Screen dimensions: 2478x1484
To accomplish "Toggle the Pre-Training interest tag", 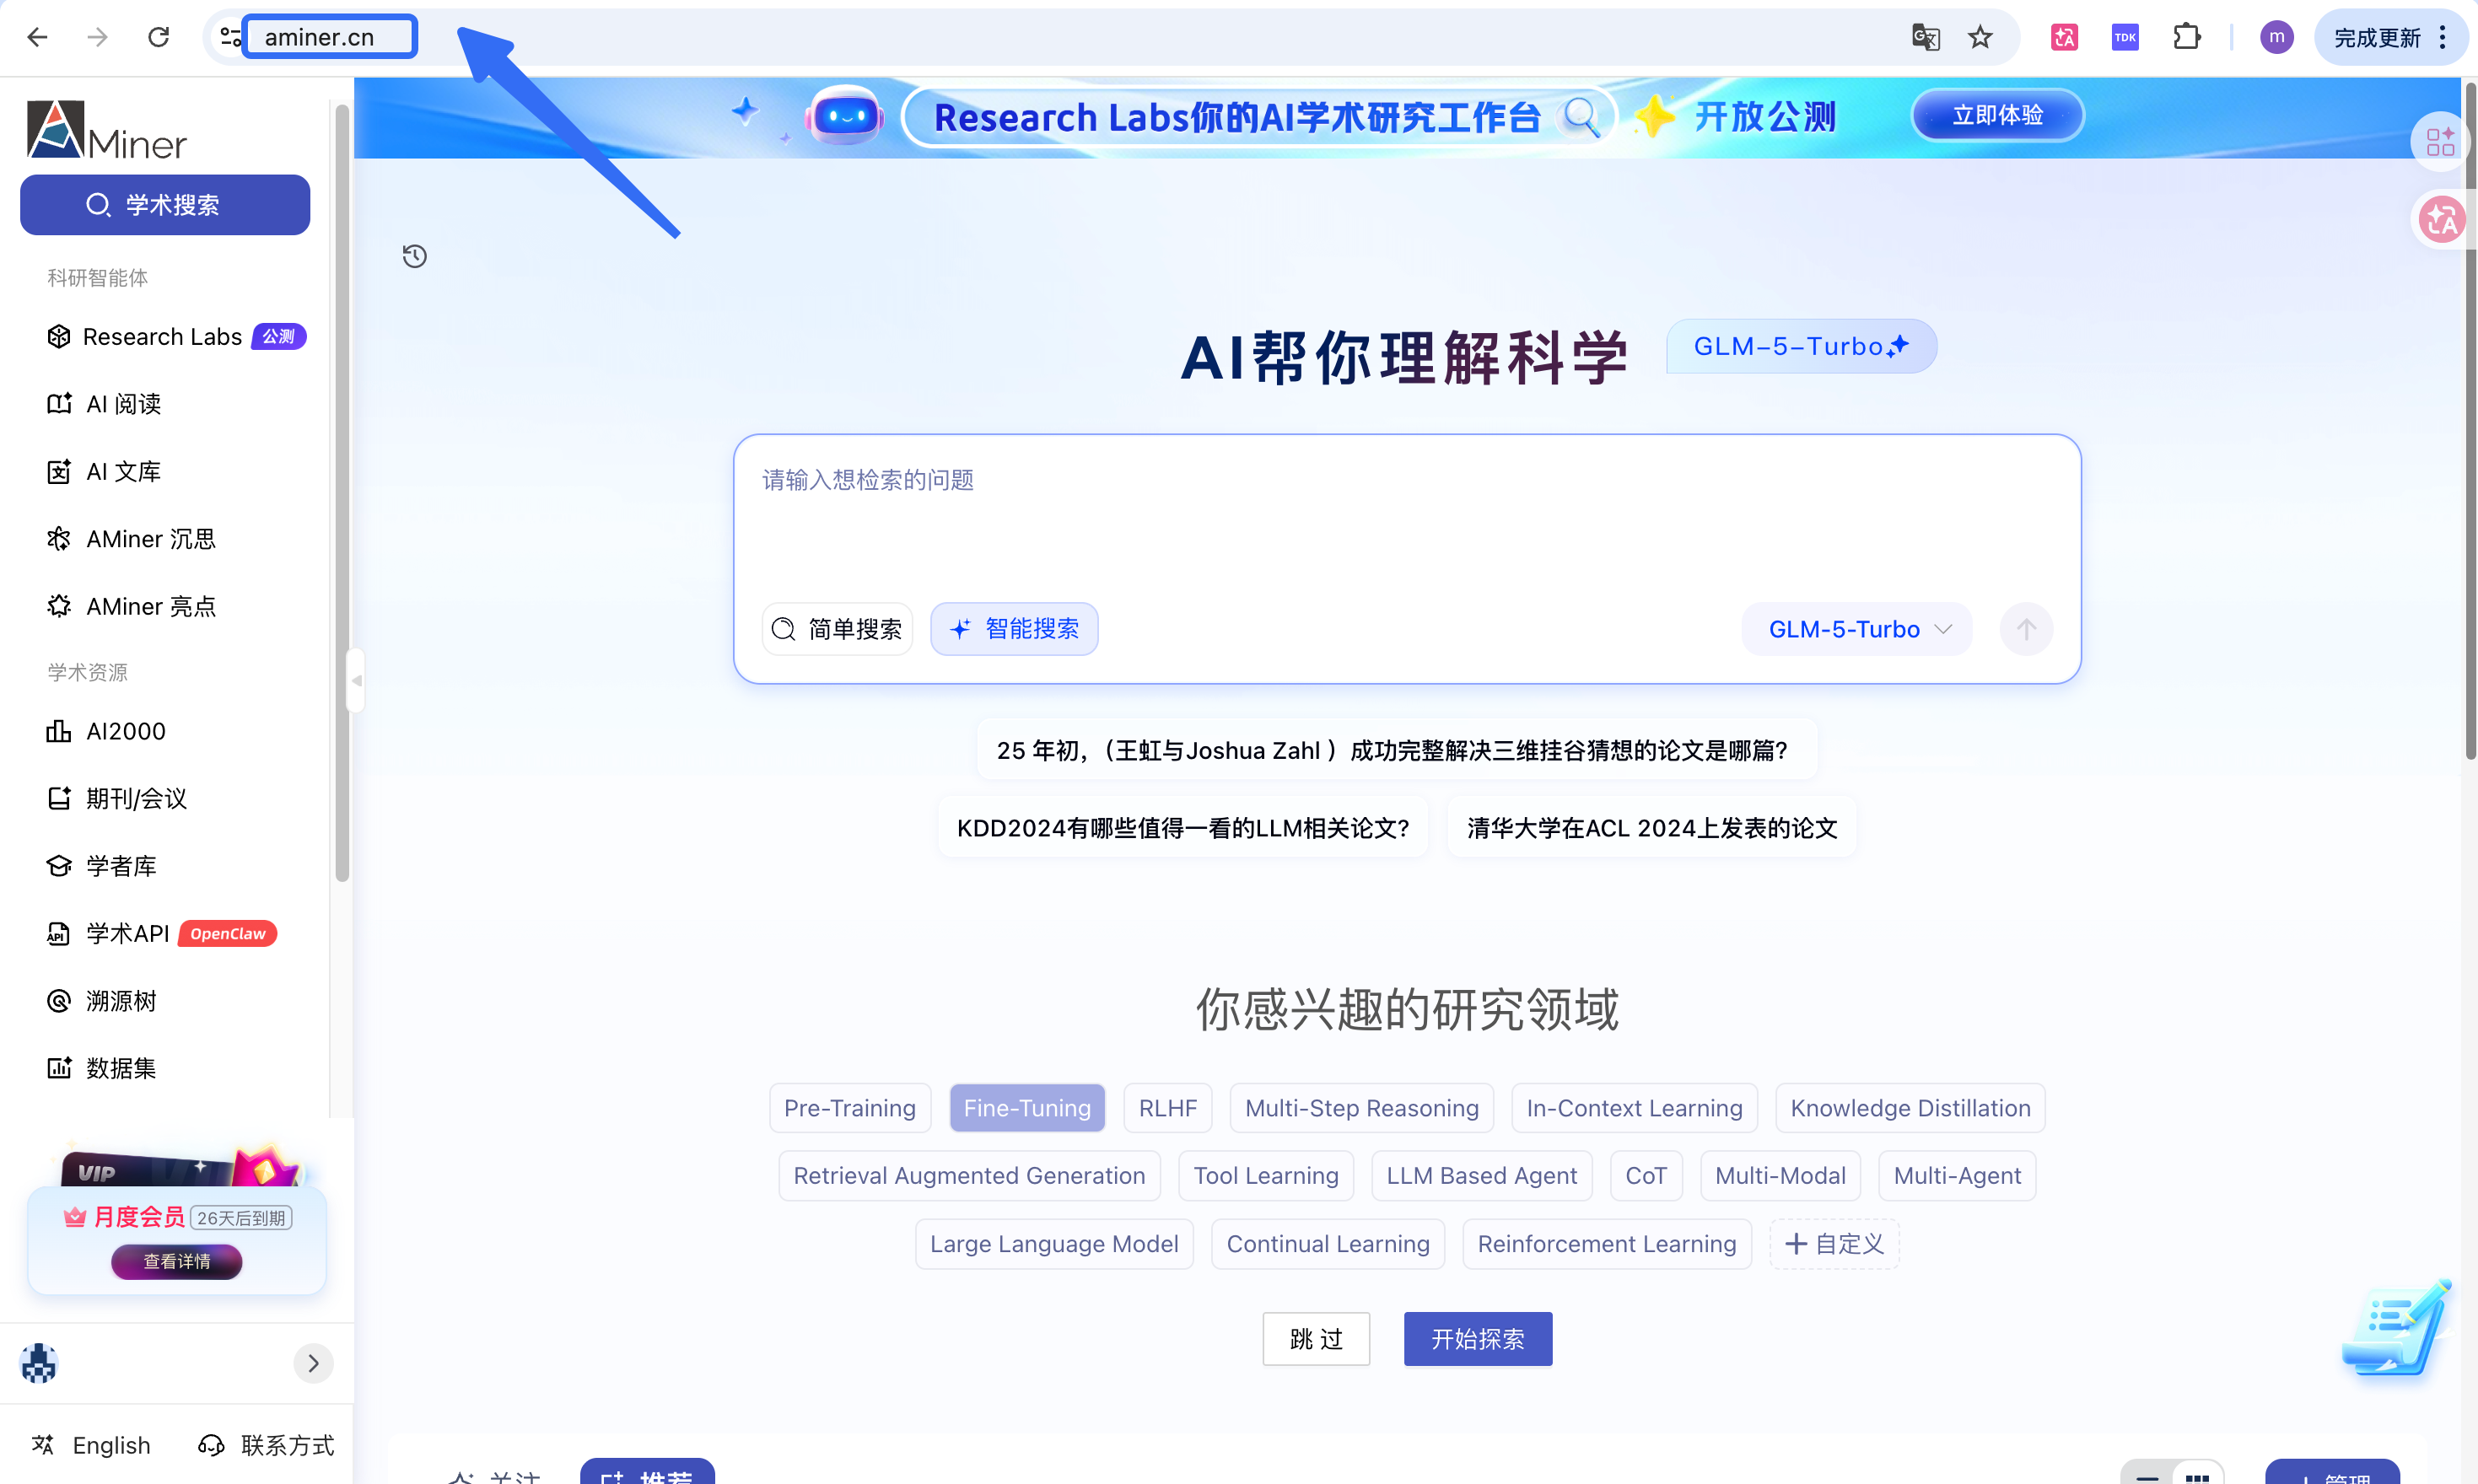I will pyautogui.click(x=850, y=1108).
